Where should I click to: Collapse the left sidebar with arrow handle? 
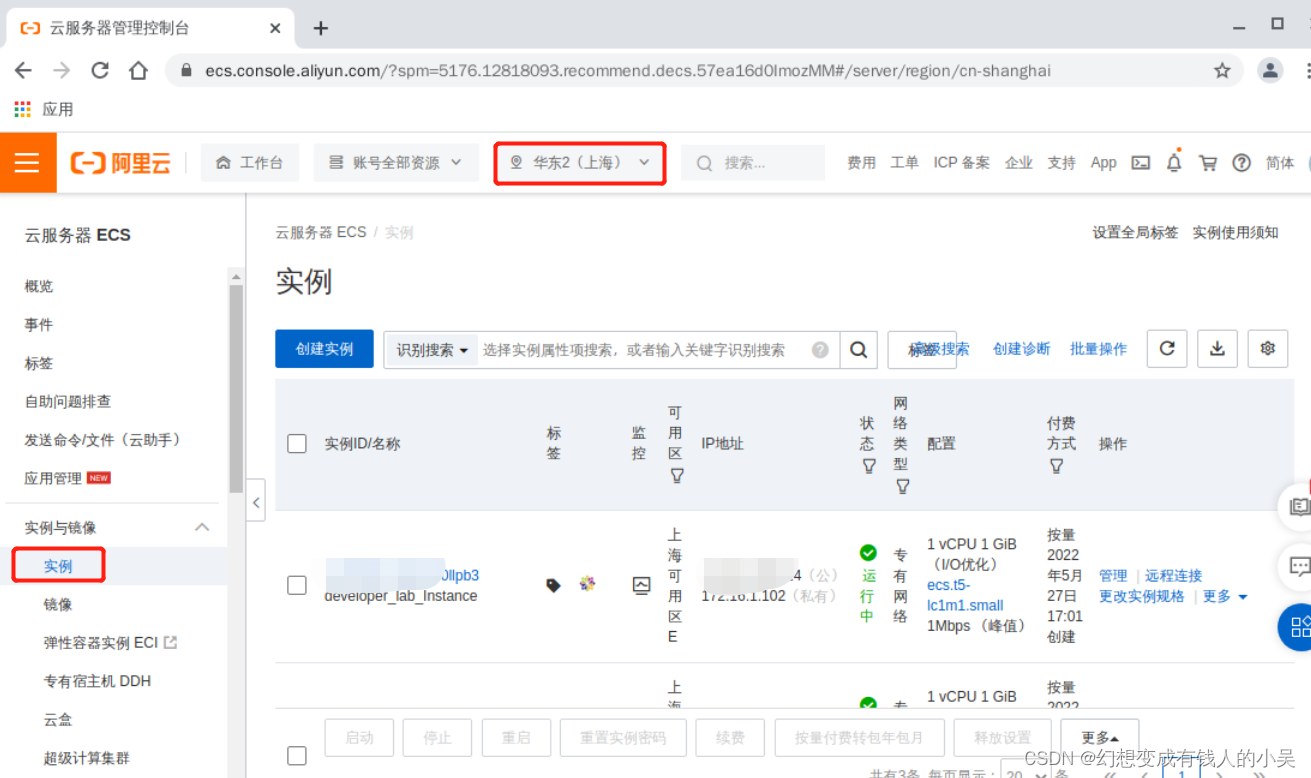pos(256,502)
